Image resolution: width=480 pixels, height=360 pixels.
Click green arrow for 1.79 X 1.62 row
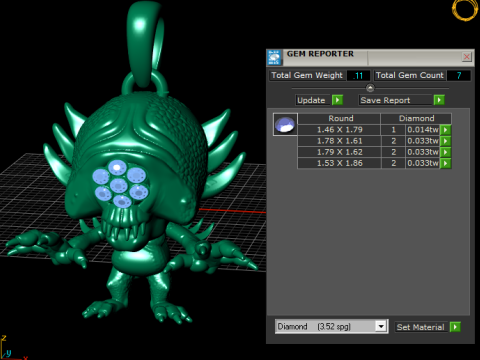click(x=446, y=152)
